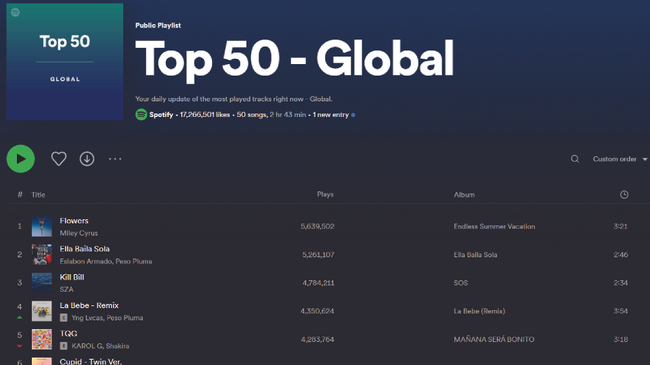
Task: Click the 4,283,764 plays value for TQG
Action: [318, 339]
